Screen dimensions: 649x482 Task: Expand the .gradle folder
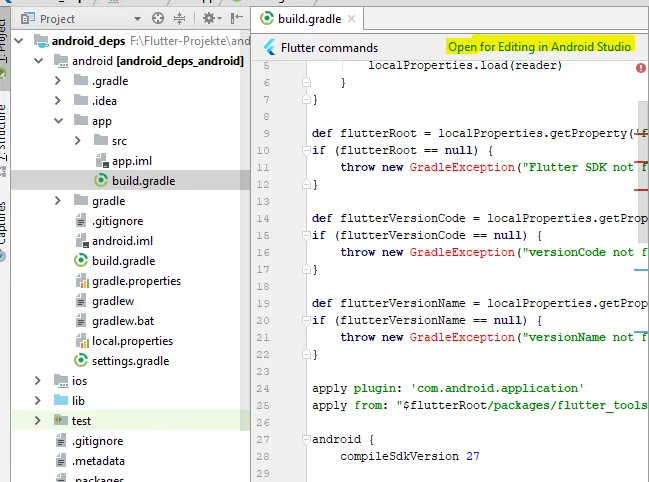pyautogui.click(x=58, y=81)
